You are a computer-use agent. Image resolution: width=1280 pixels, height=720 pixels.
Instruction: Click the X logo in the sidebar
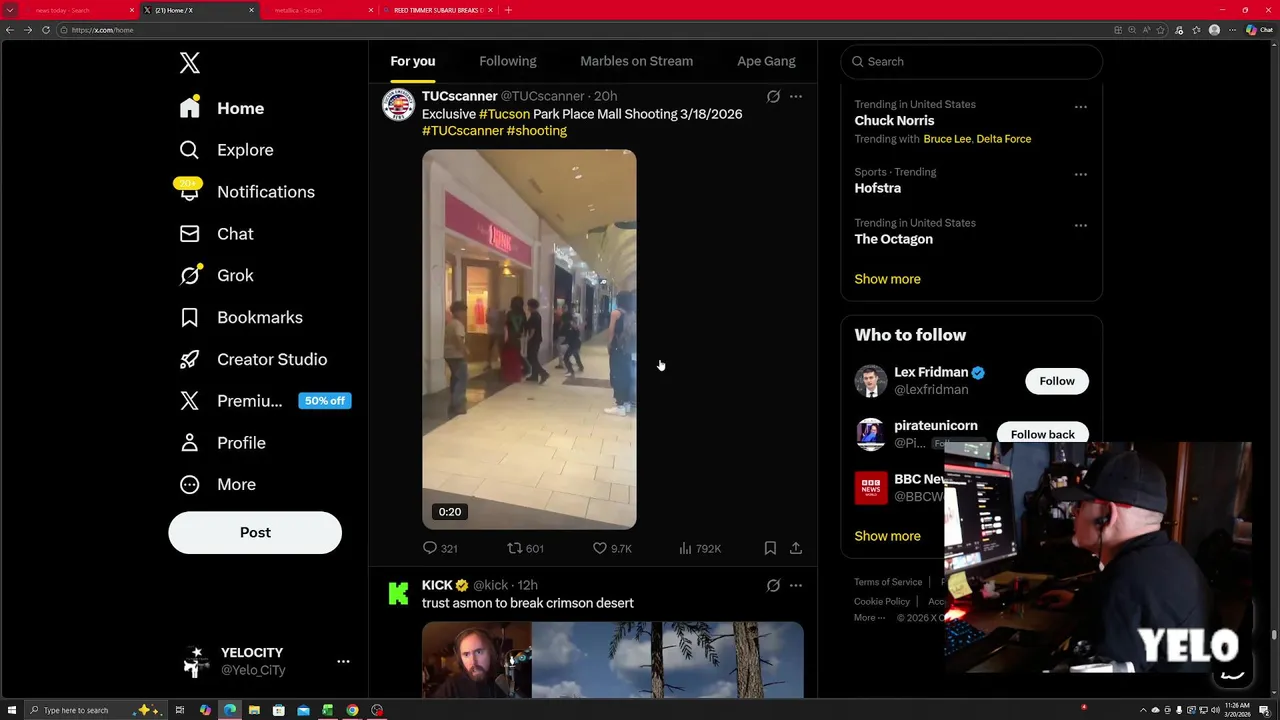pos(190,63)
